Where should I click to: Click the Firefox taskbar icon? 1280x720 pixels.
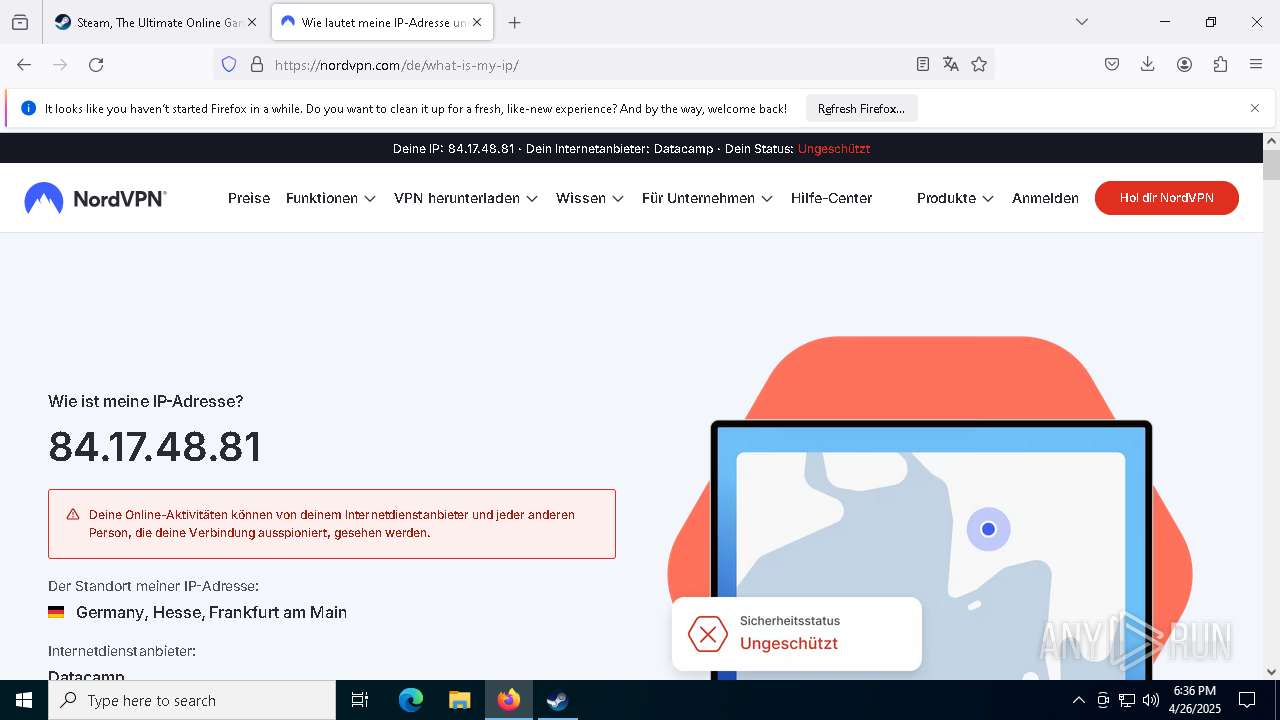pyautogui.click(x=509, y=700)
